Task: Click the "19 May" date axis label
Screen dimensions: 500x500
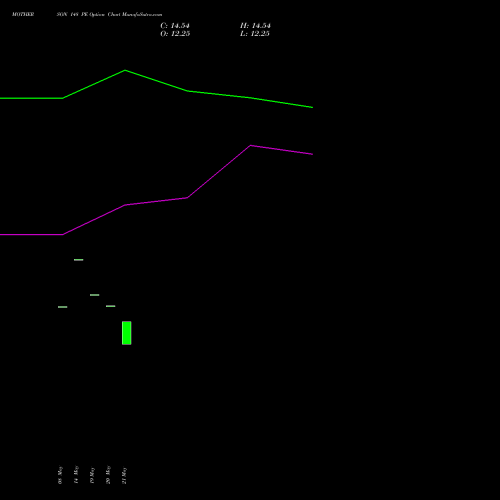Action: pos(92,475)
